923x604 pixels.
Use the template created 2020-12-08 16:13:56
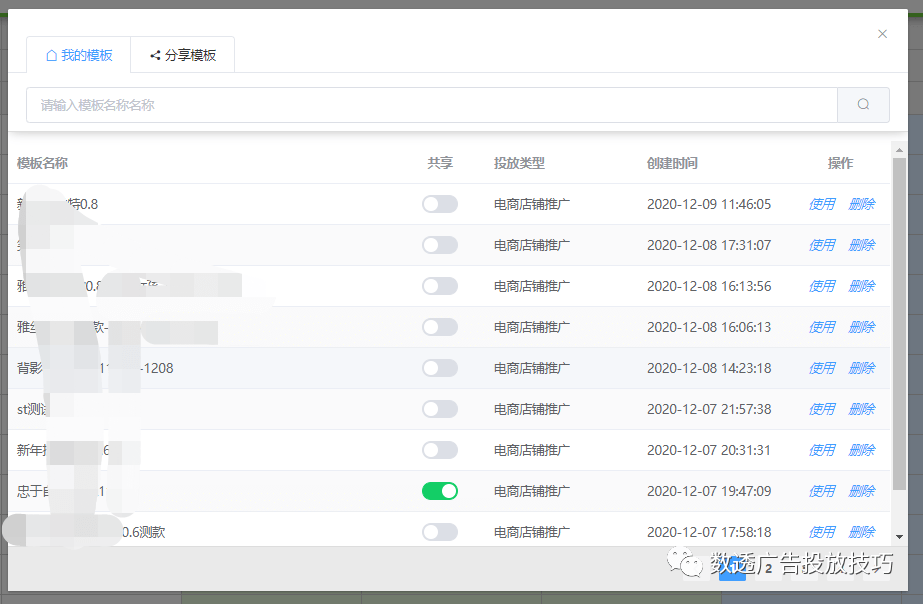[821, 286]
